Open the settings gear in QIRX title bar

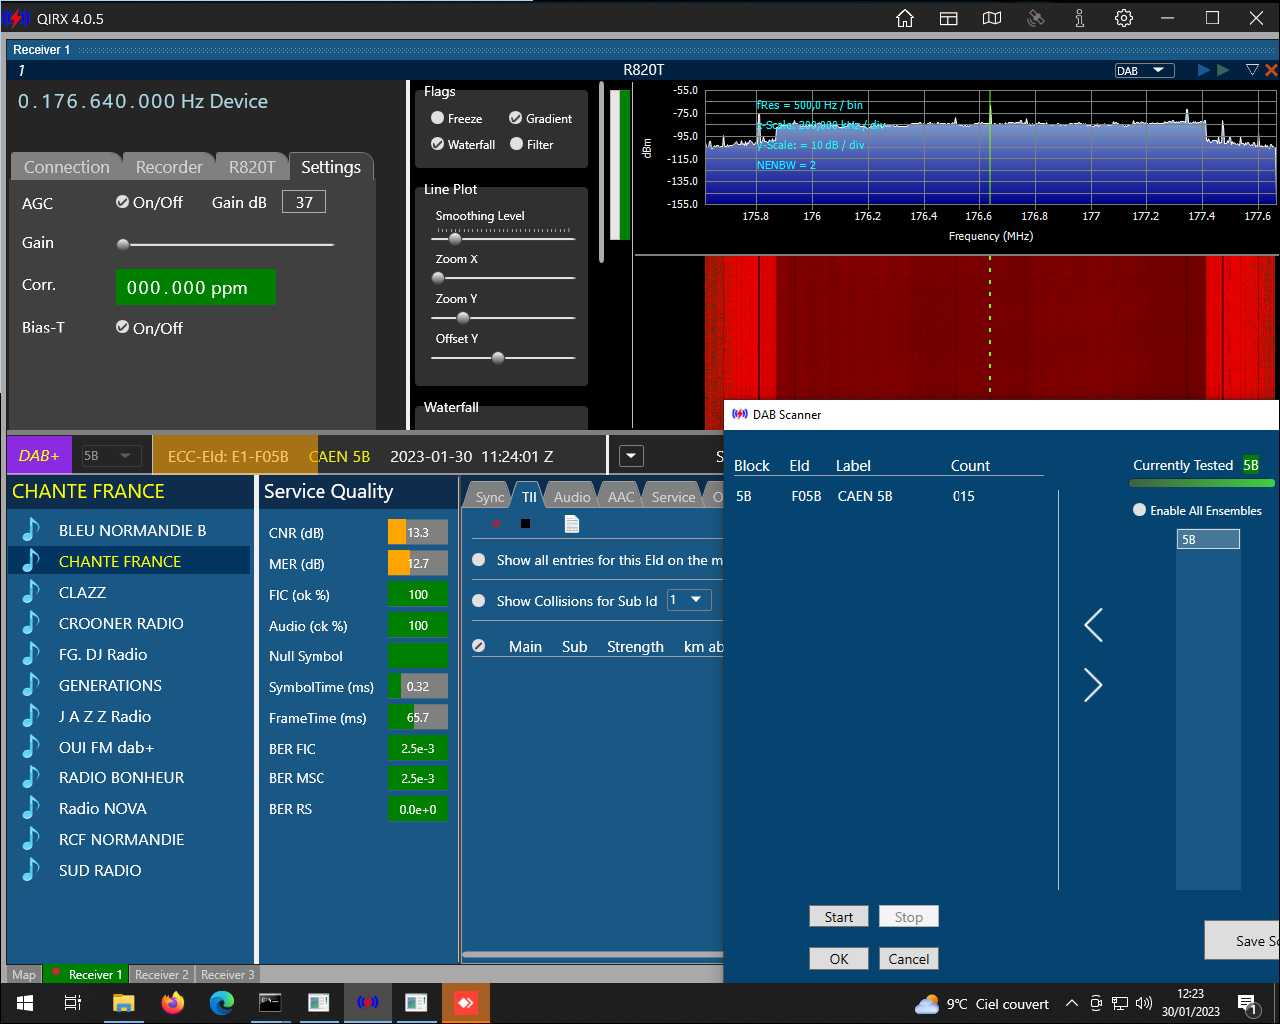1124,18
